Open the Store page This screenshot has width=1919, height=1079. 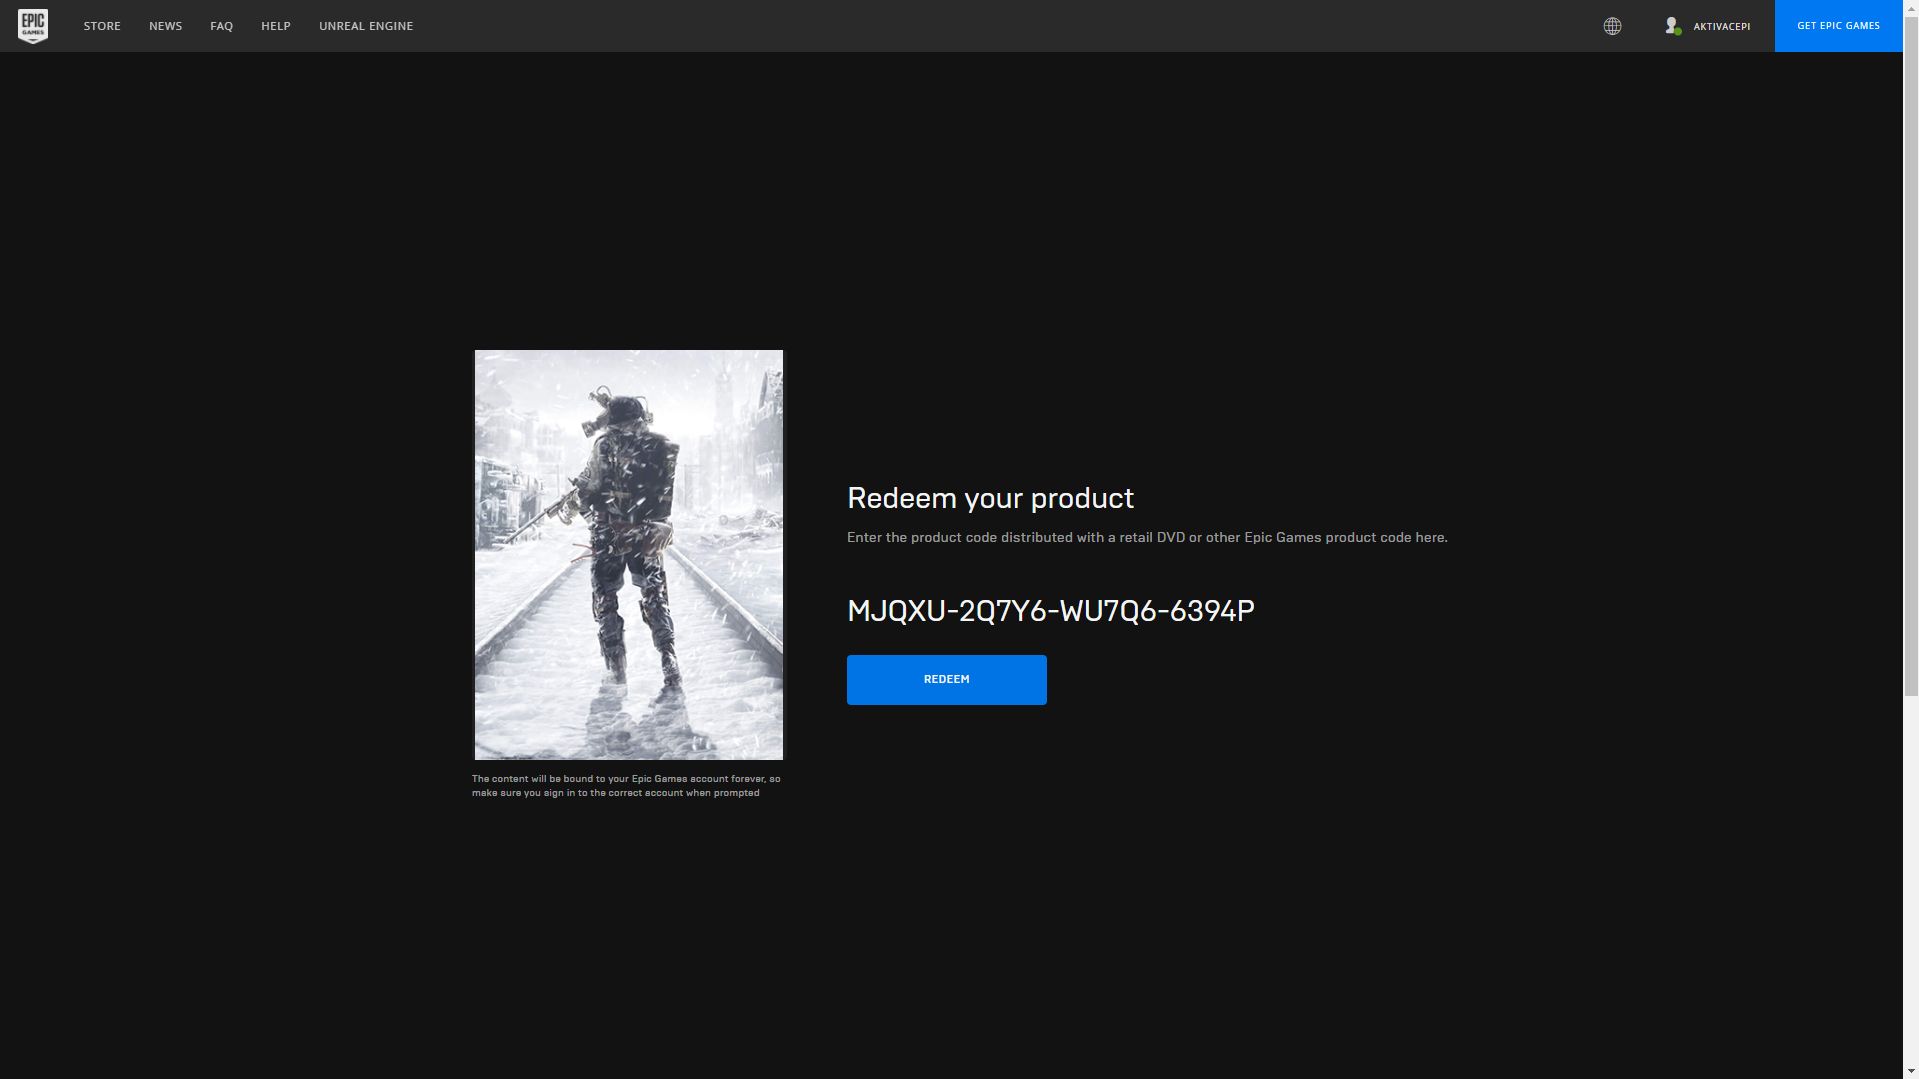tap(102, 26)
